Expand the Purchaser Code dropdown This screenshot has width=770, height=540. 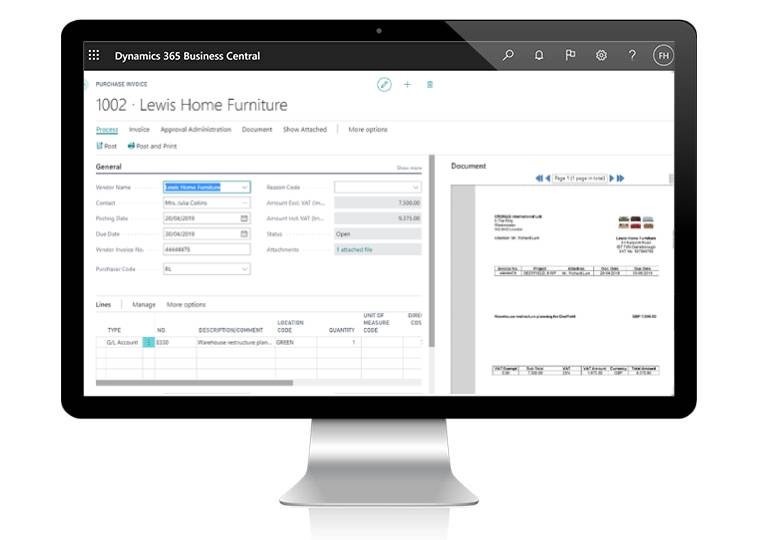(x=244, y=269)
